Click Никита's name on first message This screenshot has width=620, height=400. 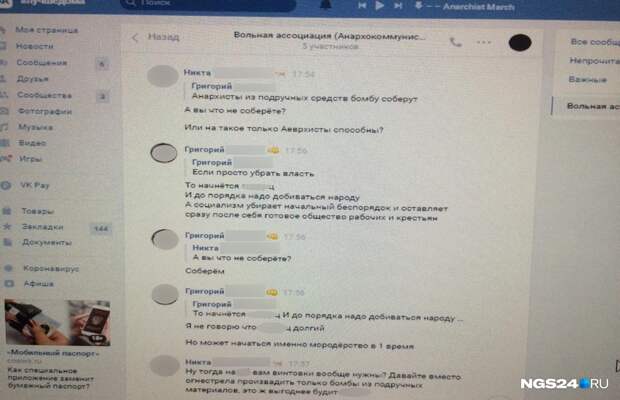tap(197, 72)
